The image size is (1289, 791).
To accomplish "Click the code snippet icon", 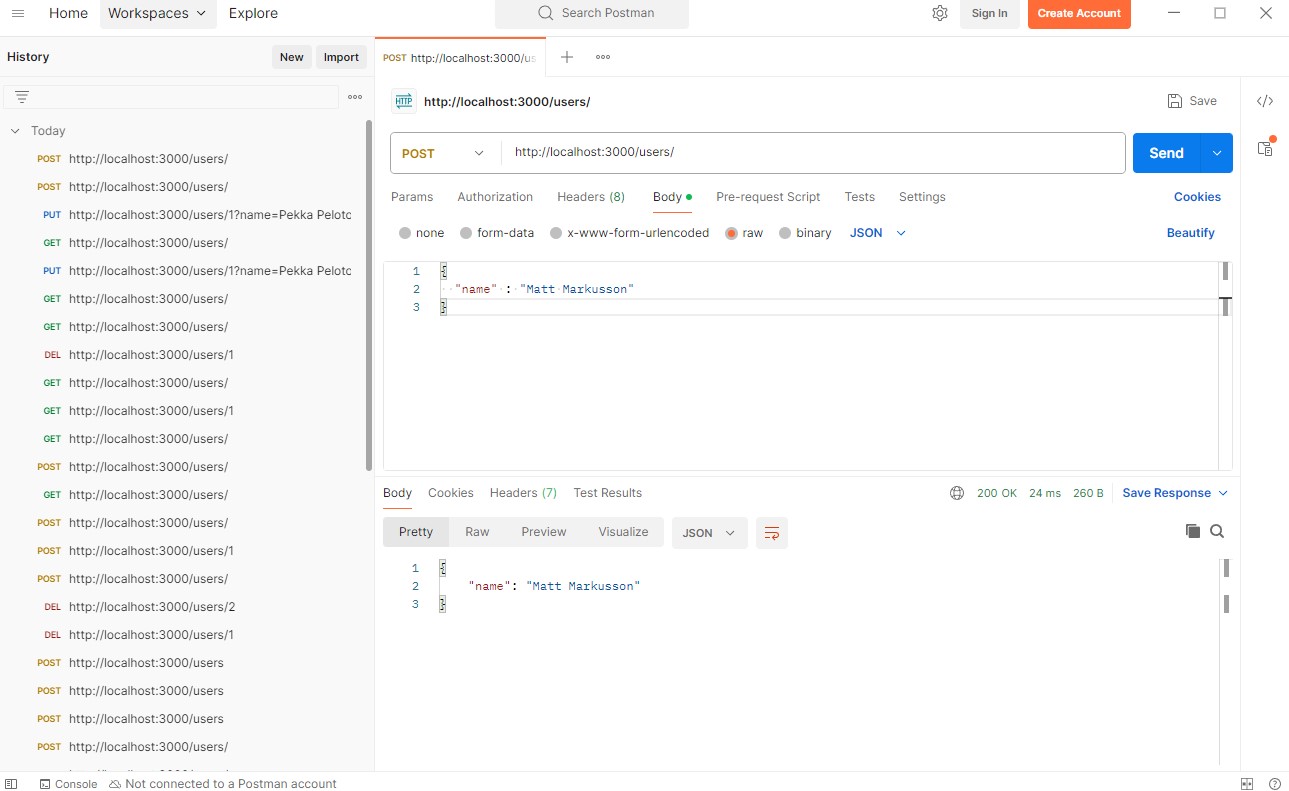I will (1264, 101).
